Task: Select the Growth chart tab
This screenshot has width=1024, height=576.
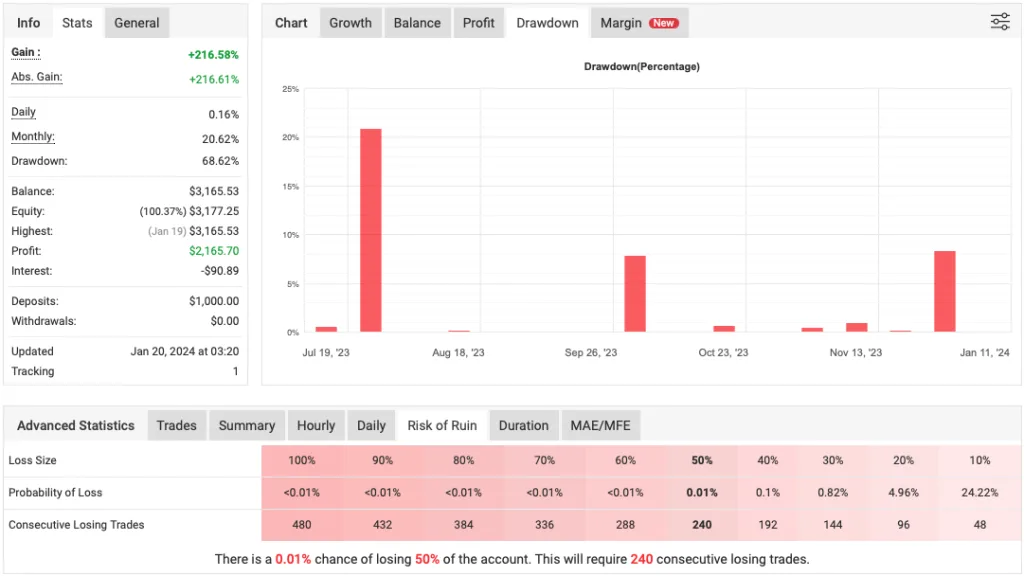Action: click(x=350, y=23)
